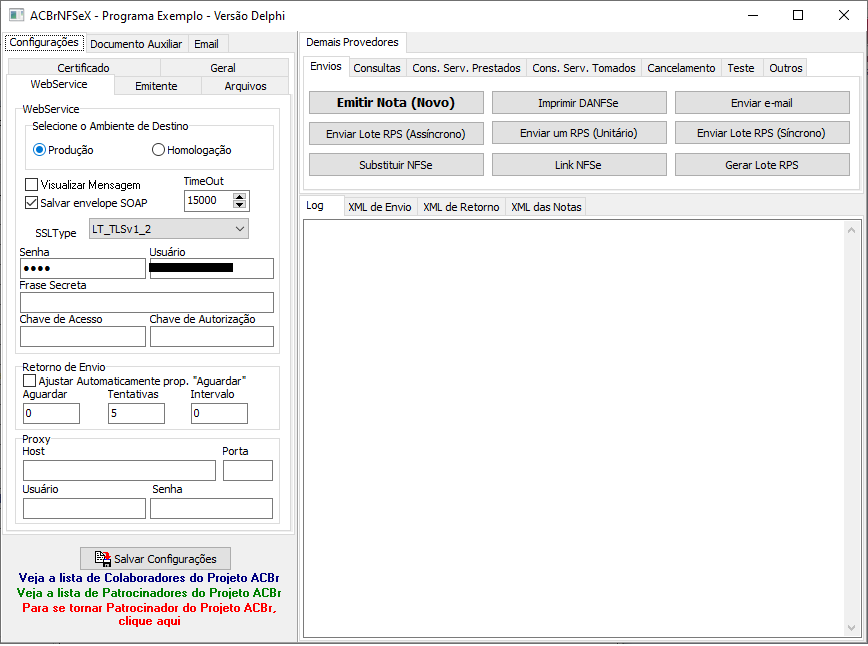This screenshot has width=868, height=646.
Task: Show the XML de Envio tab
Action: point(380,206)
